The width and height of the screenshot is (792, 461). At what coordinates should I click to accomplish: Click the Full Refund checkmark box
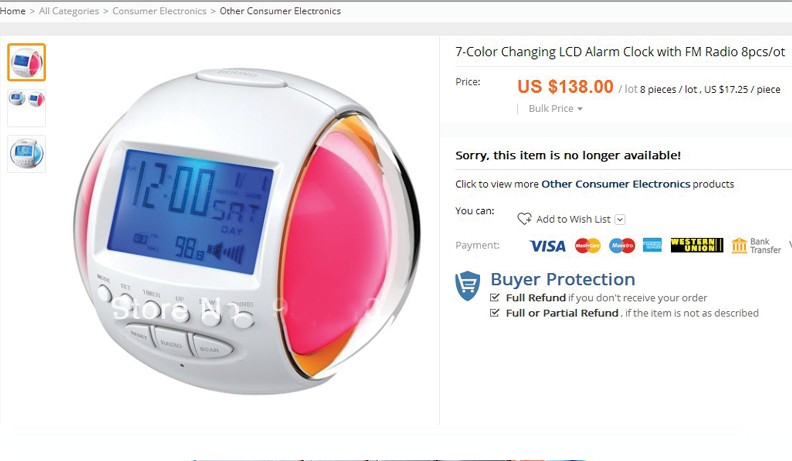tap(495, 297)
